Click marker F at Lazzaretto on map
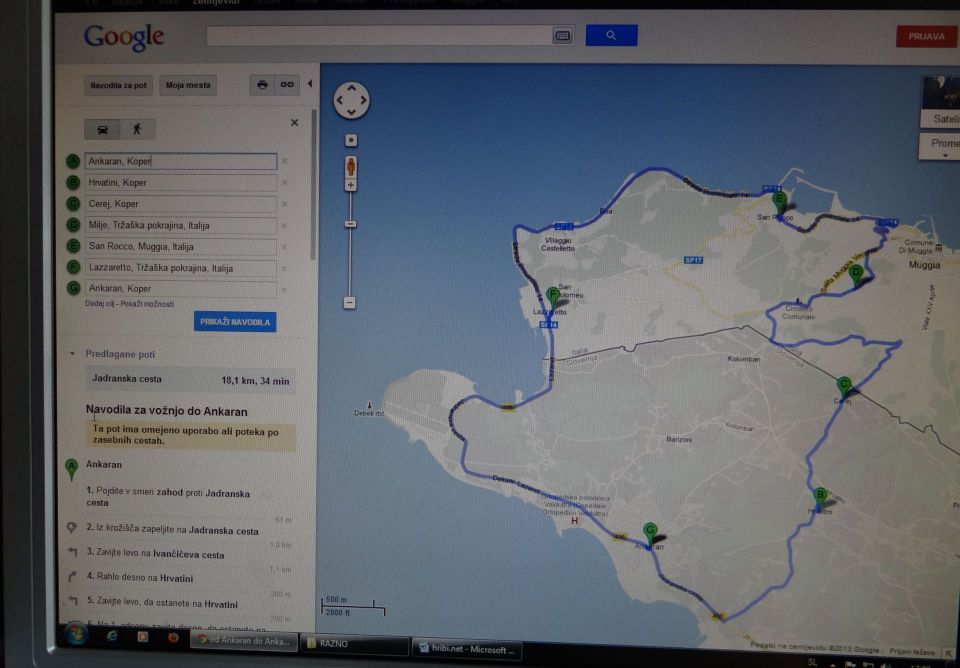The height and width of the screenshot is (668, 960). click(553, 298)
